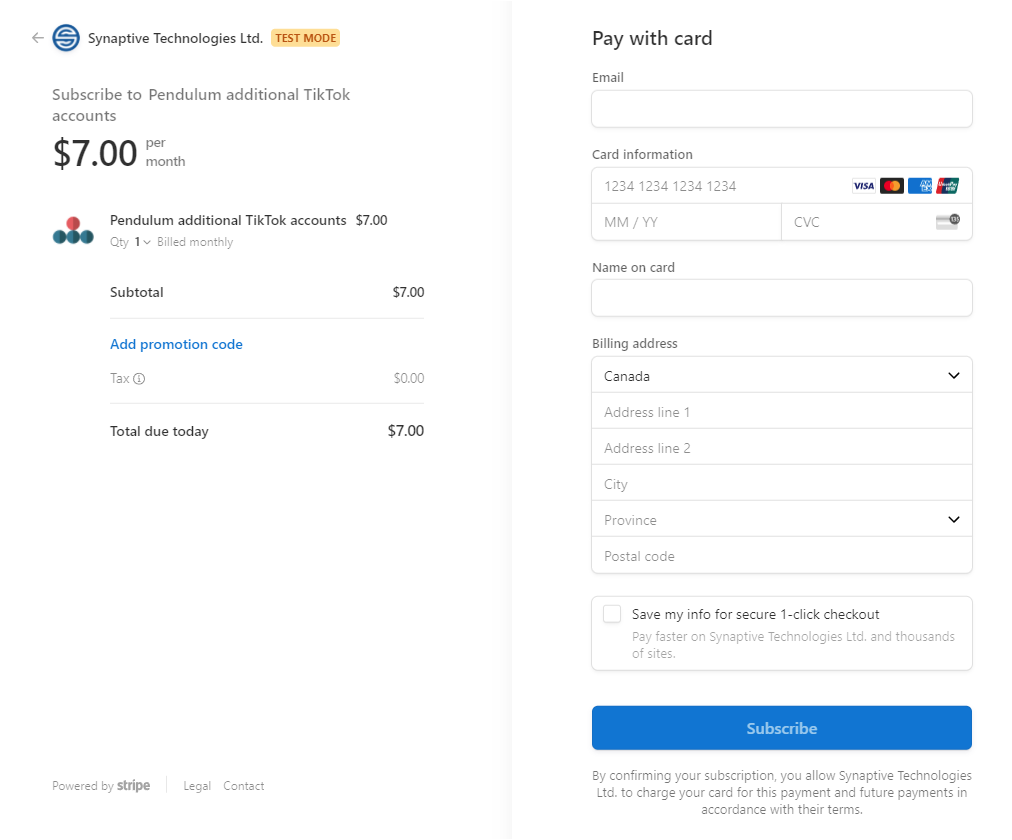Viewport: 1012px width, 840px height.
Task: Click the Synaptive Technologies logo
Action: [66, 38]
